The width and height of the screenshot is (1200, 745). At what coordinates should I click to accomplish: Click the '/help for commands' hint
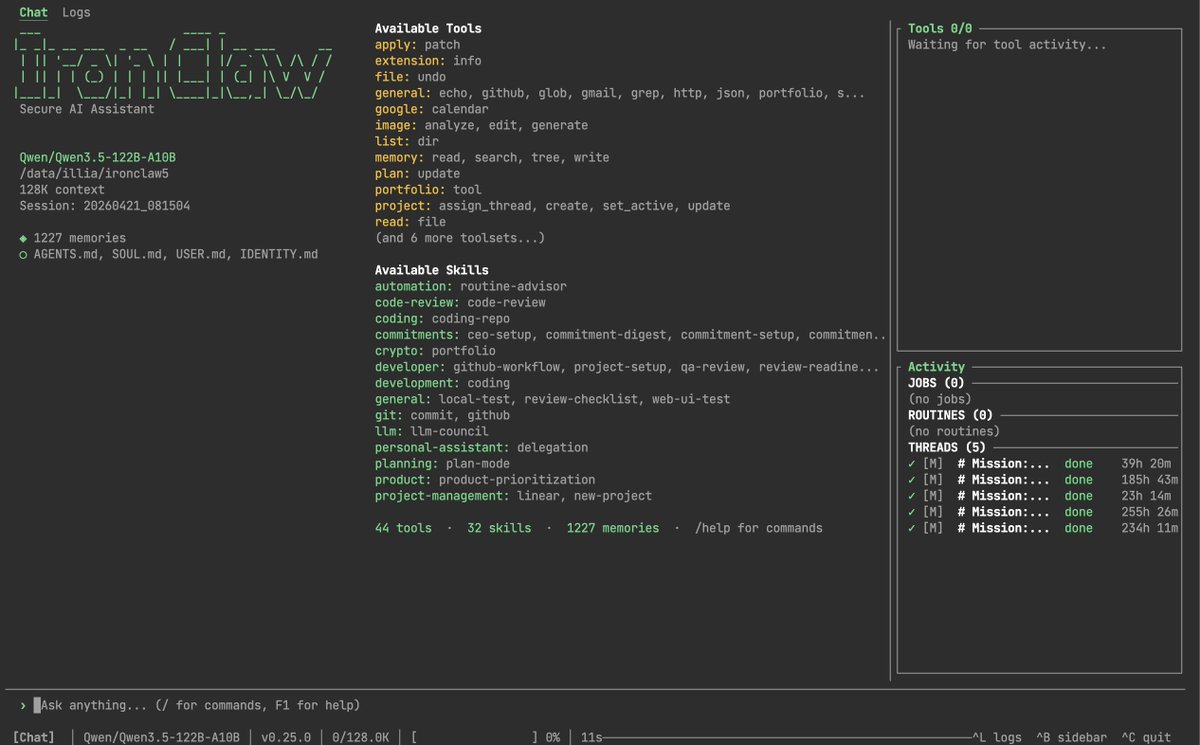point(759,528)
